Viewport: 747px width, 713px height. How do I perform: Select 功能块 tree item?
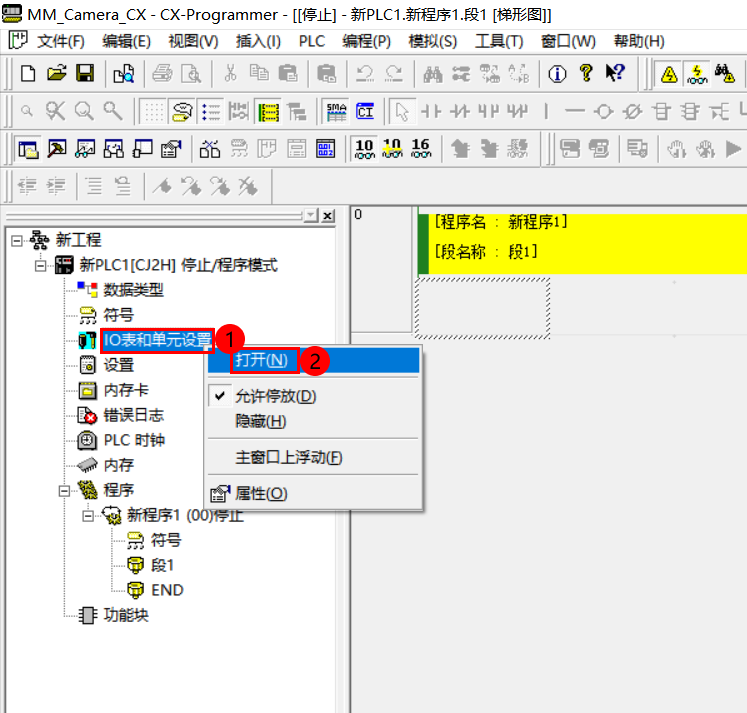pos(126,615)
